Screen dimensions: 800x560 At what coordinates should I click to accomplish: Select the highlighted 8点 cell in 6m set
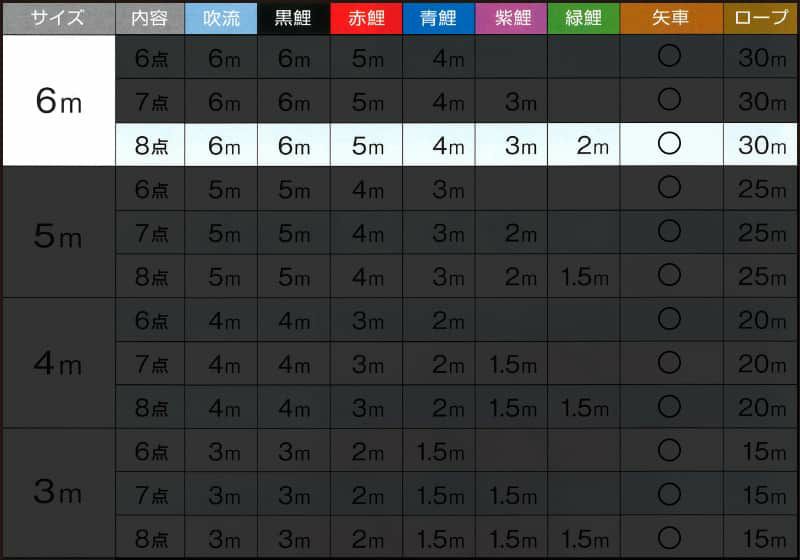tap(150, 146)
